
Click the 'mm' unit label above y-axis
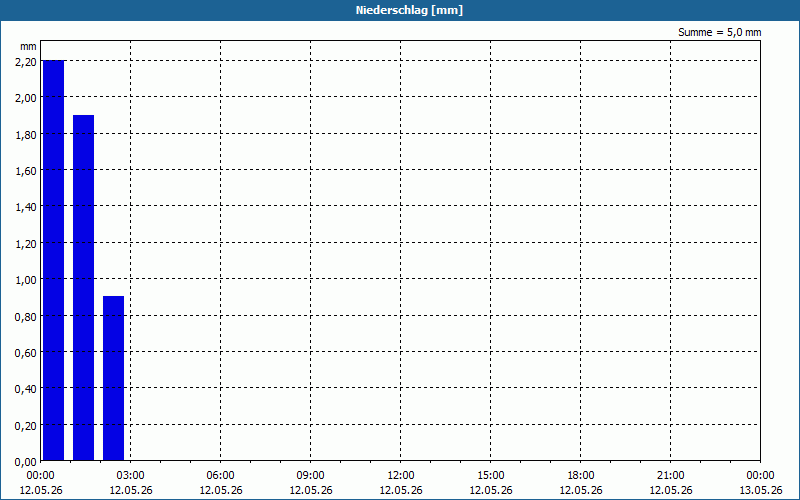coord(29,46)
